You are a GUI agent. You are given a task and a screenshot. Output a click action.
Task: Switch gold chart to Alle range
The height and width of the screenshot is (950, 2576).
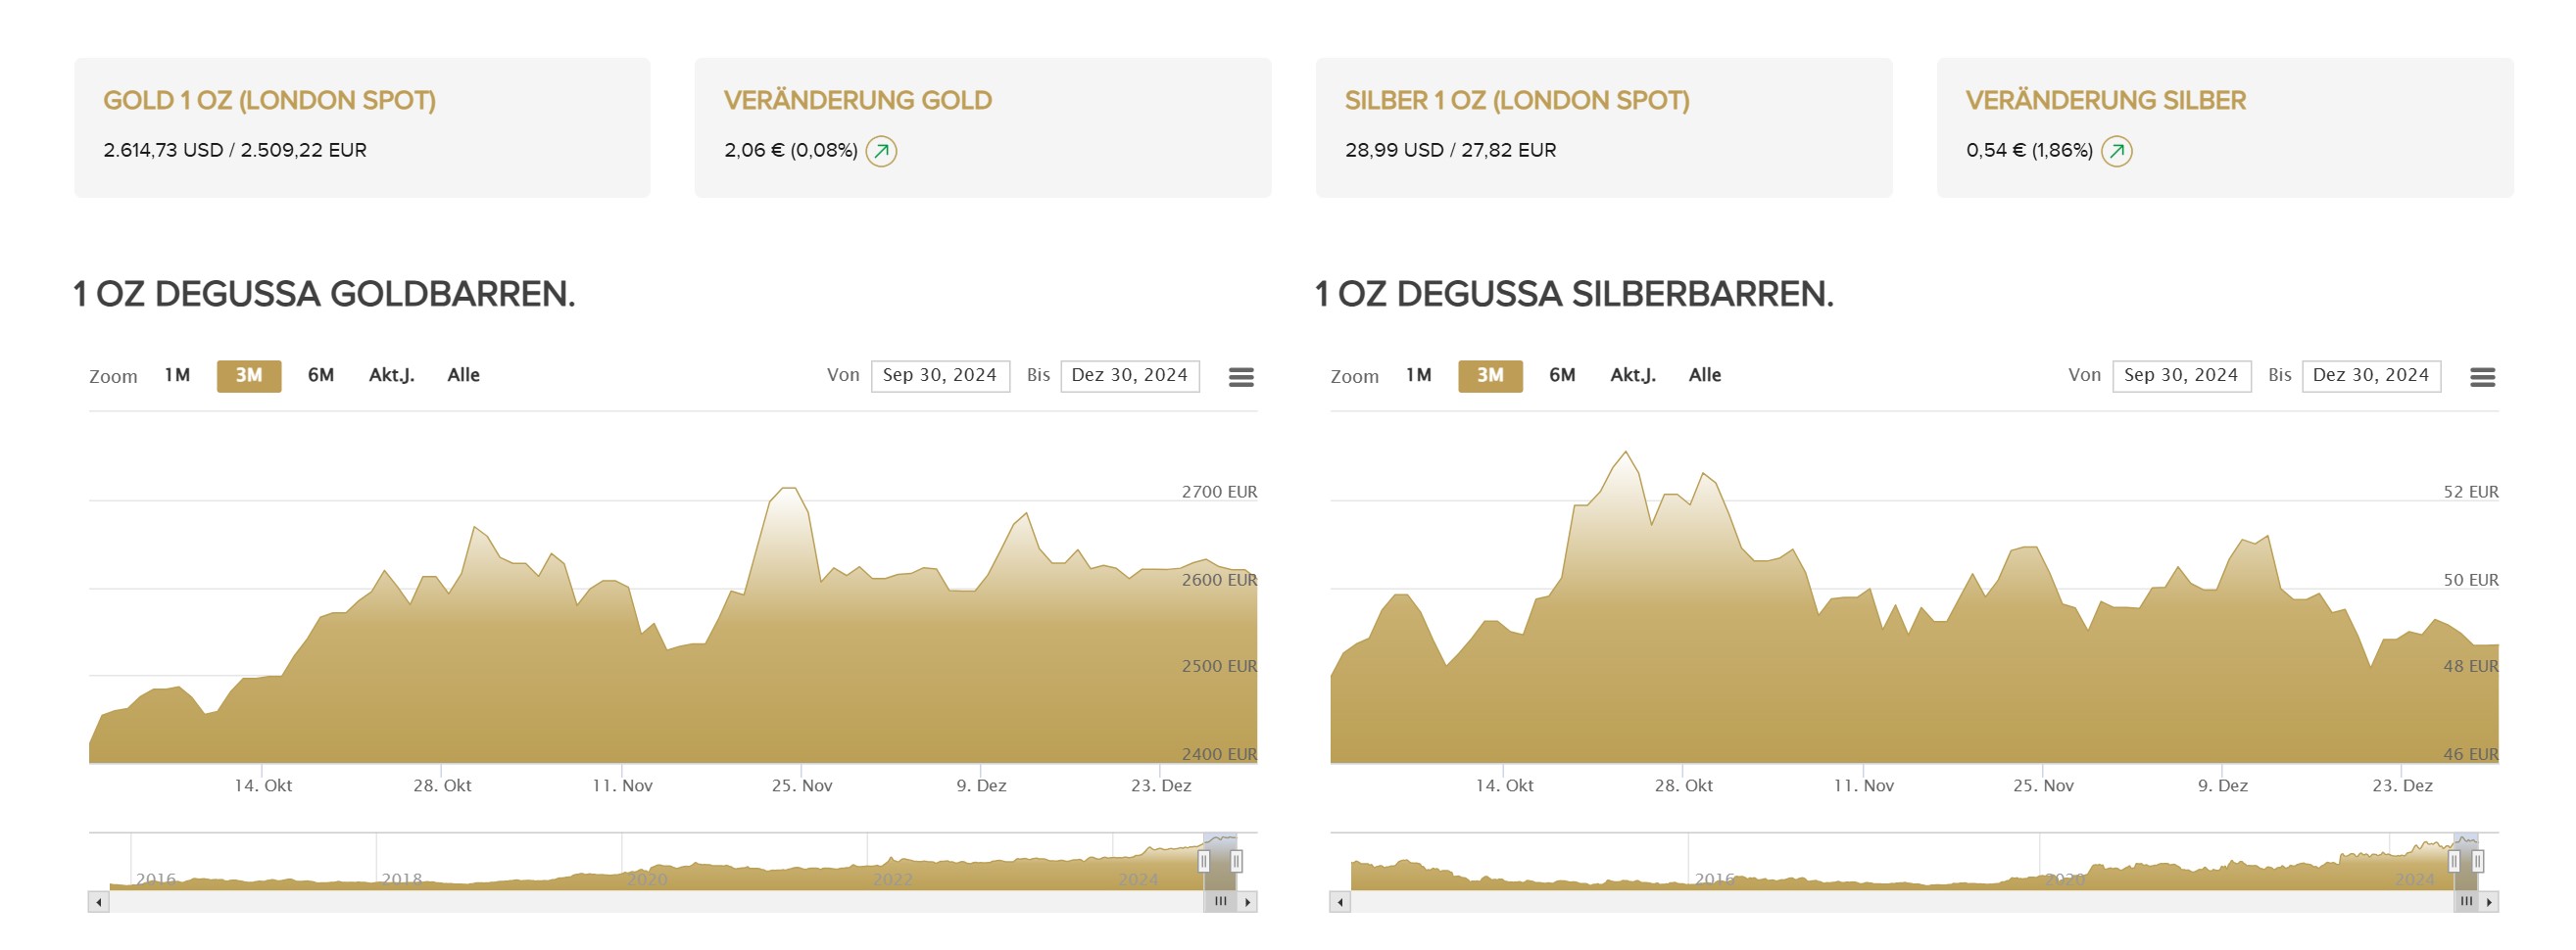pos(463,376)
